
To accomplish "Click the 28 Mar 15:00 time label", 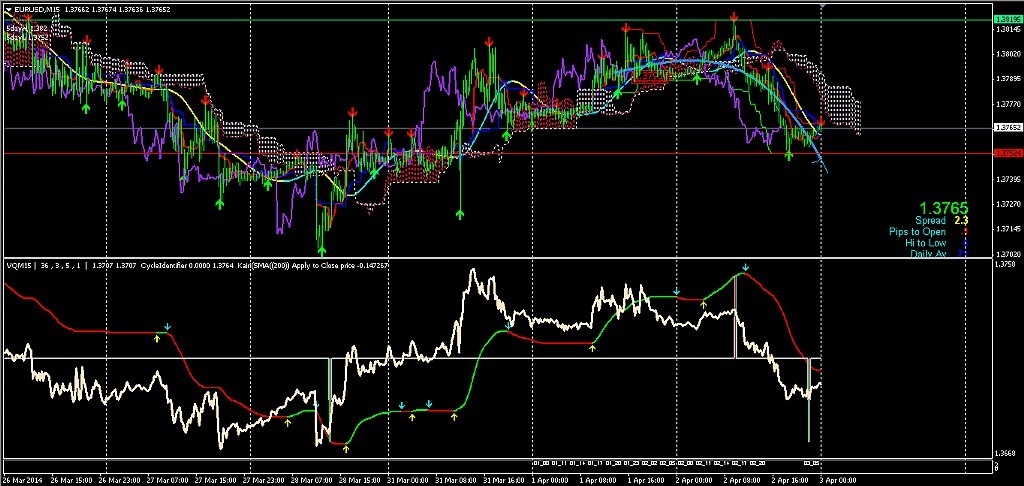I will [x=359, y=480].
